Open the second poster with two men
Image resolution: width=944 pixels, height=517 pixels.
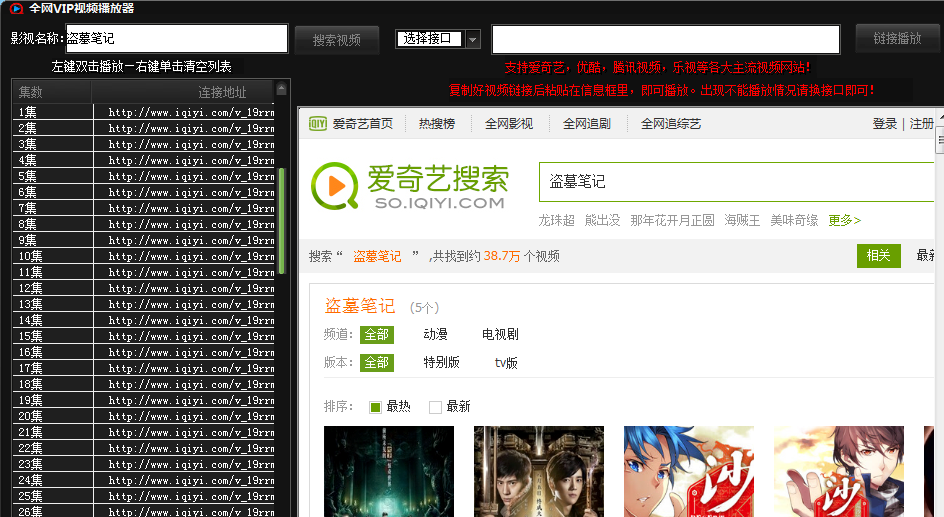[x=539, y=471]
